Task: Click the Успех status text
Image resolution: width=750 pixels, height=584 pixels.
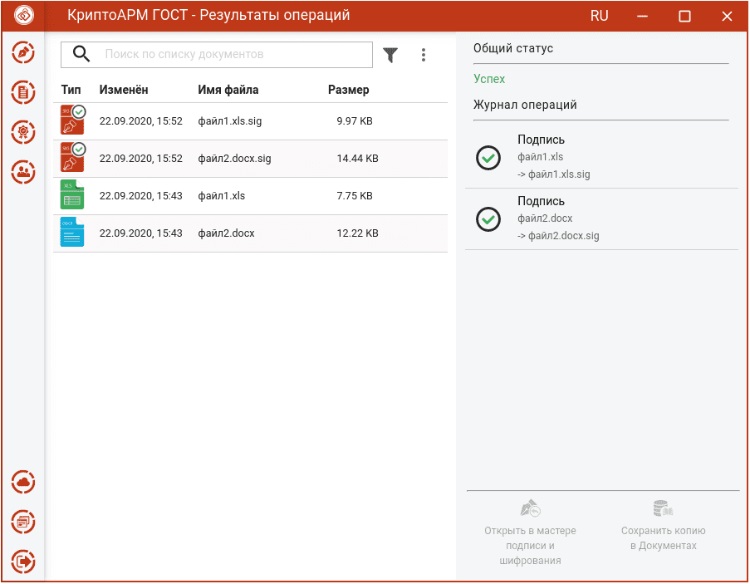Action: click(x=489, y=79)
